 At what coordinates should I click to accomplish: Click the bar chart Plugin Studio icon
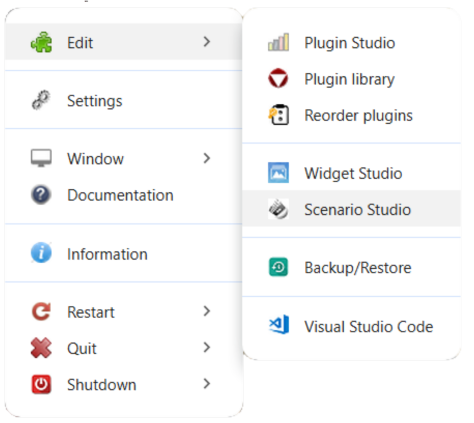[x=278, y=42]
